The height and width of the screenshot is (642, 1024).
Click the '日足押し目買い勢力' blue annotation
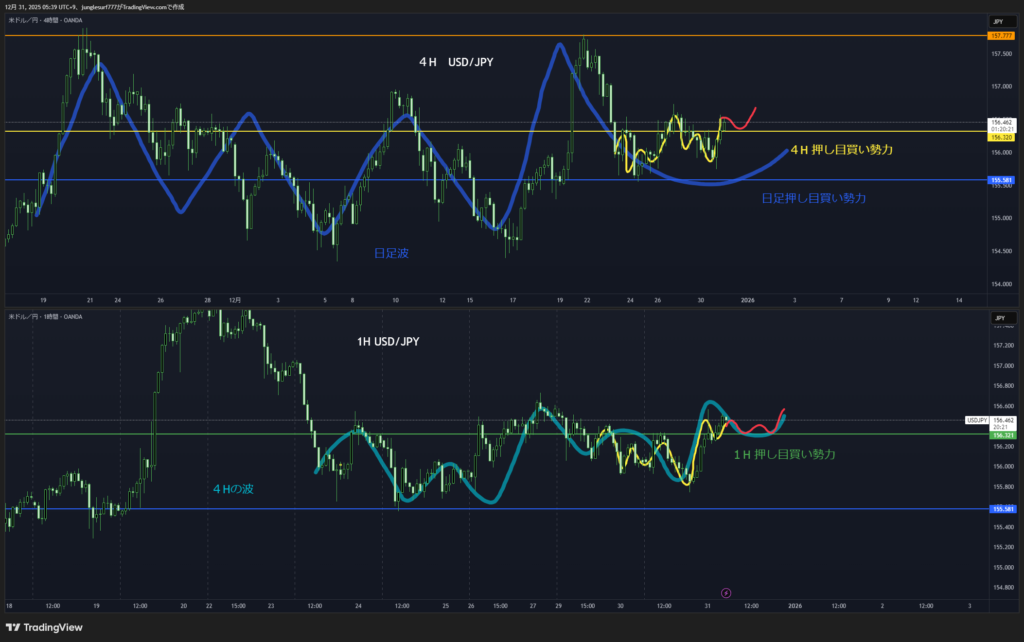(813, 199)
